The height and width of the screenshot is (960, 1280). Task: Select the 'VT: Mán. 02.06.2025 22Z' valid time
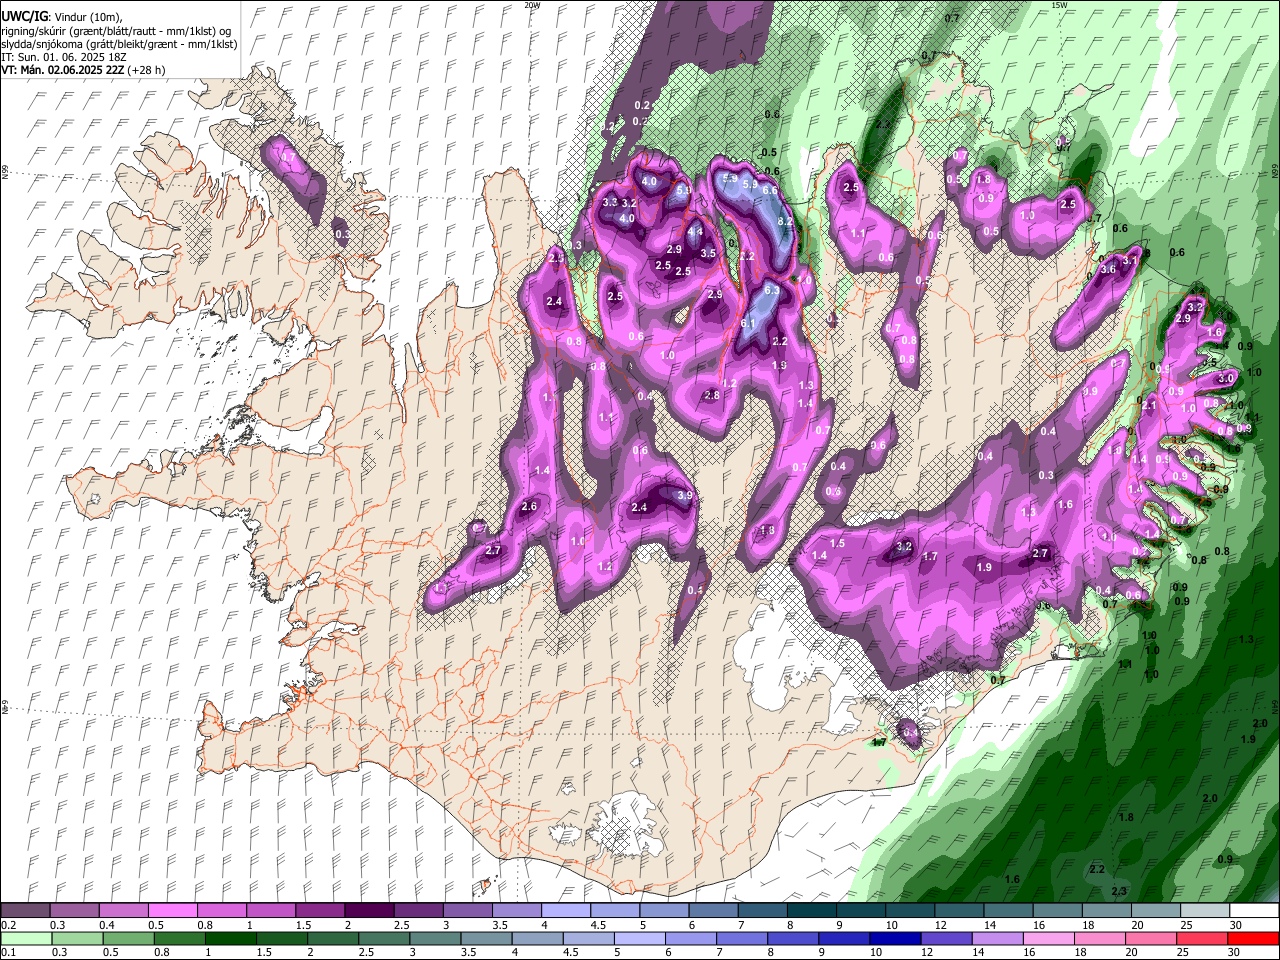(61, 70)
